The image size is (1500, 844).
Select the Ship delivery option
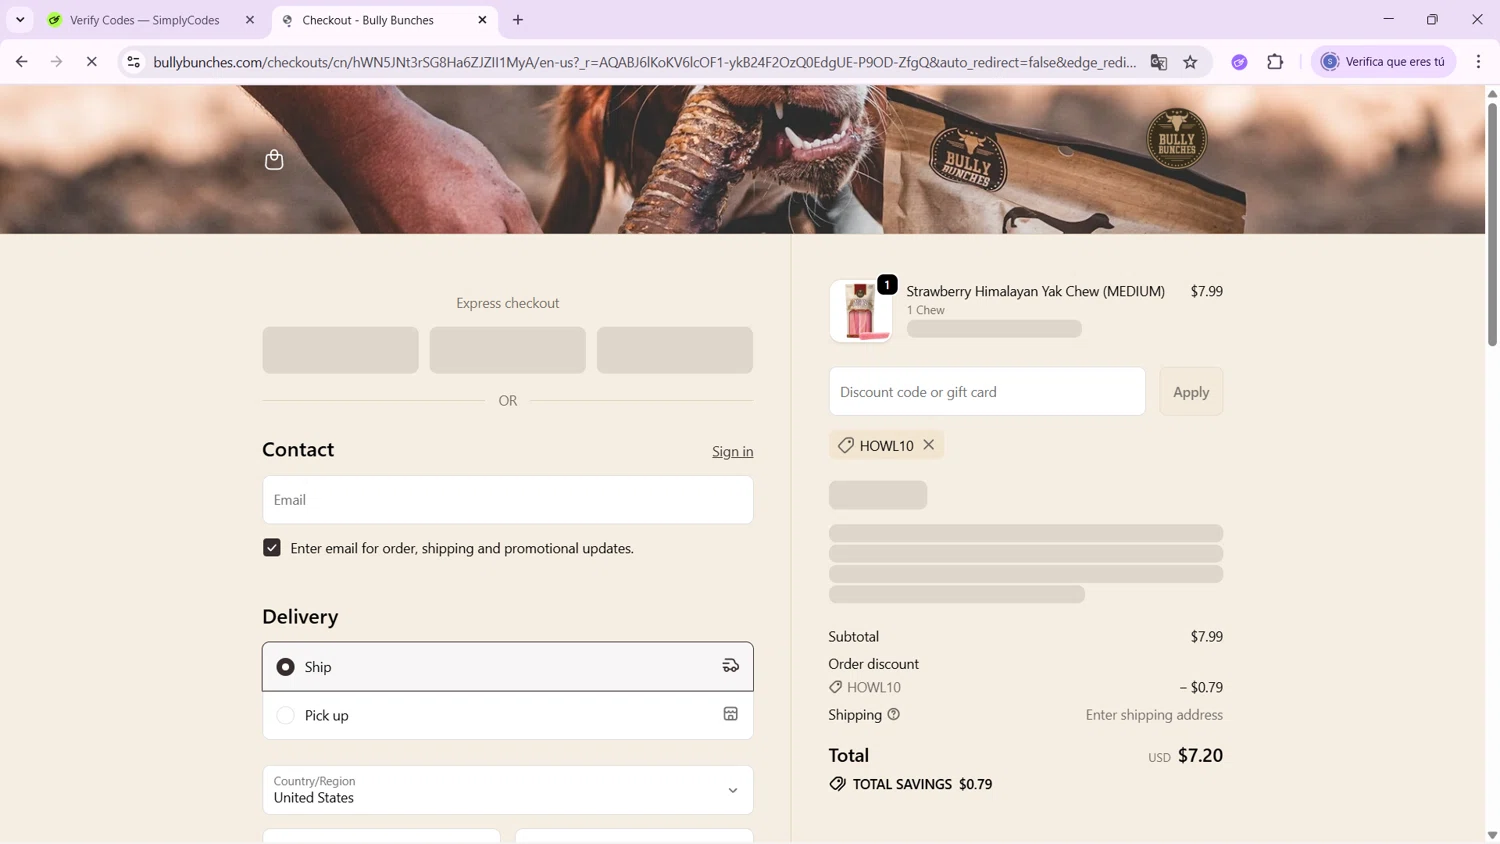(x=508, y=666)
